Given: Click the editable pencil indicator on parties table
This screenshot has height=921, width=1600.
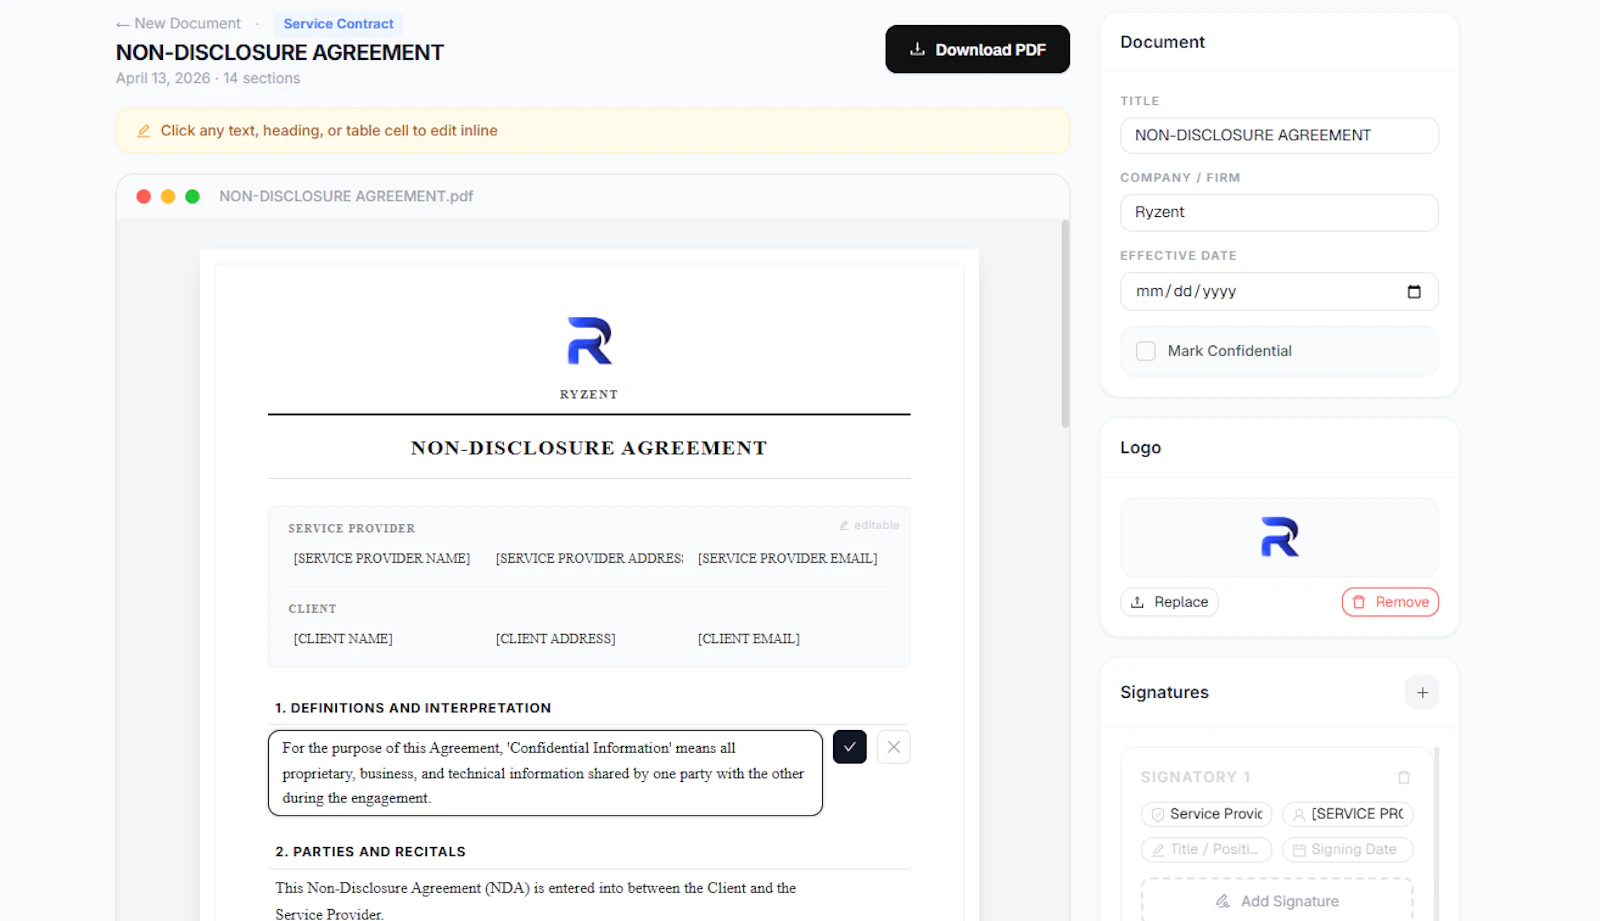Looking at the screenshot, I should pyautogui.click(x=869, y=525).
